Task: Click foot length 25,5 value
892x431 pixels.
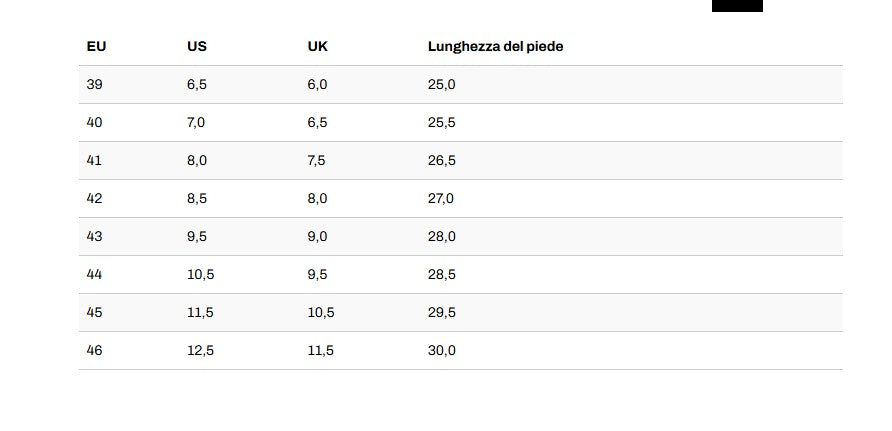Action: coord(441,123)
